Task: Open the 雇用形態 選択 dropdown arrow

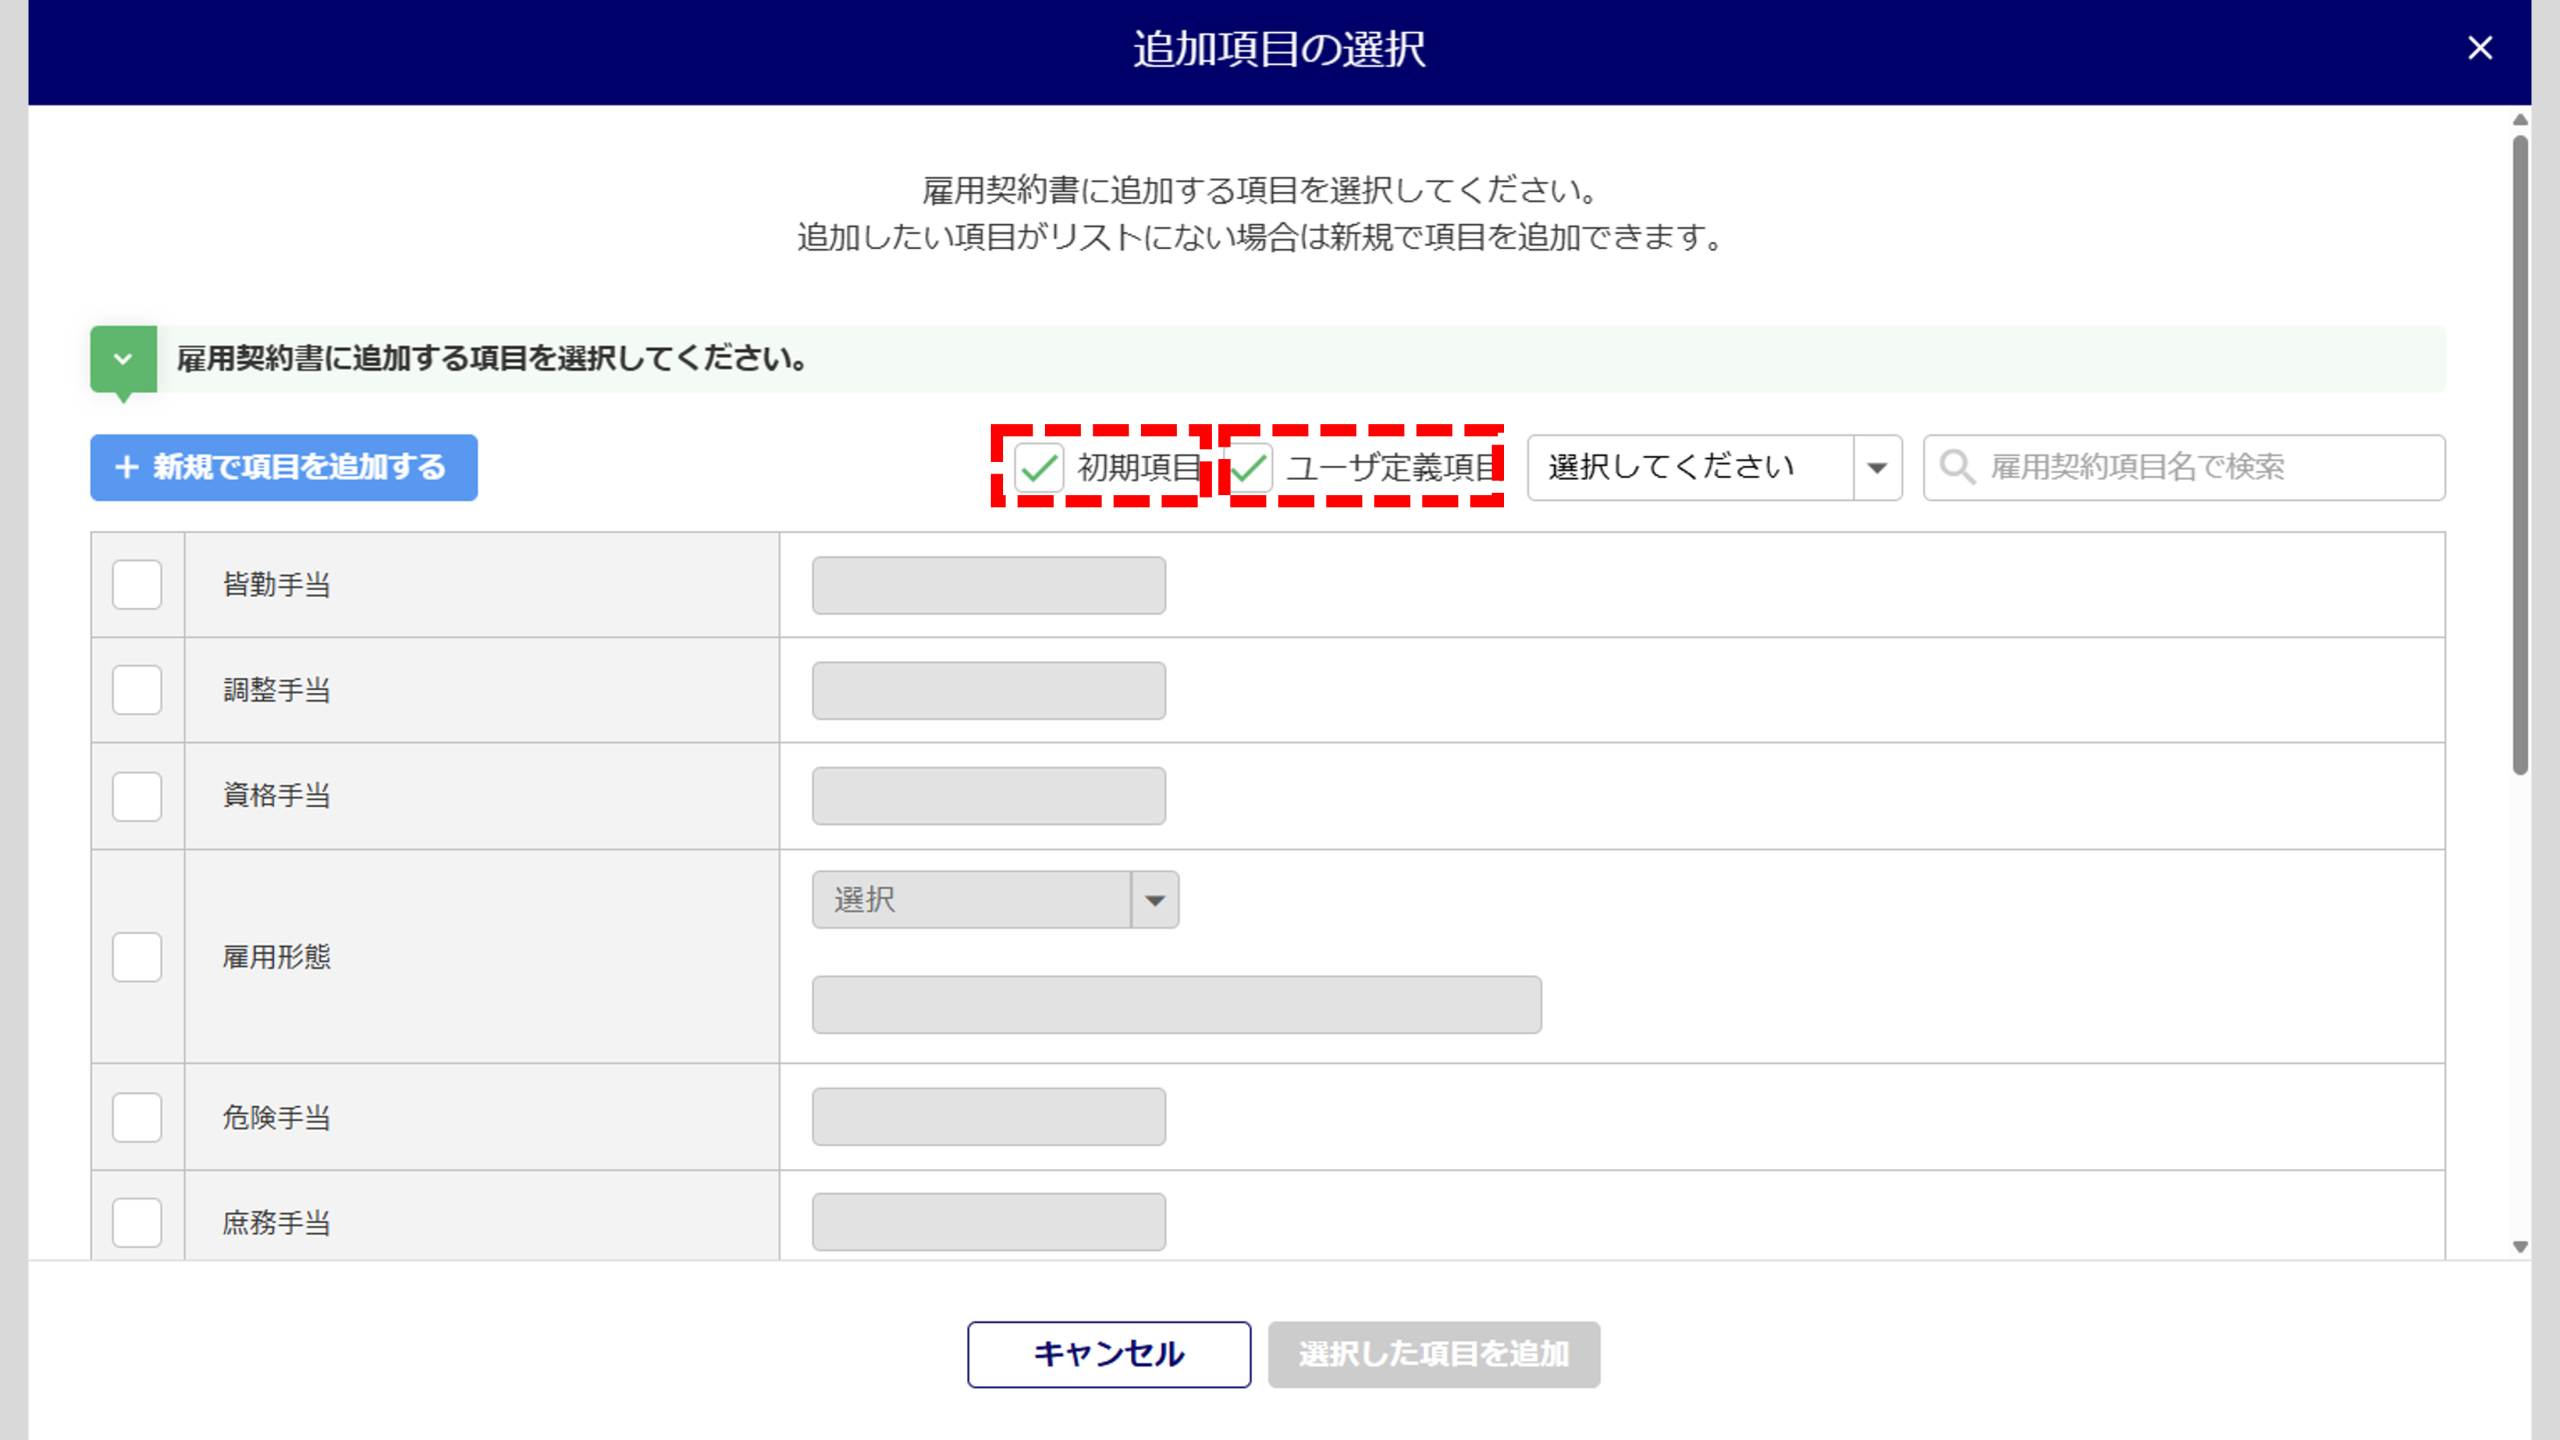Action: [1155, 900]
